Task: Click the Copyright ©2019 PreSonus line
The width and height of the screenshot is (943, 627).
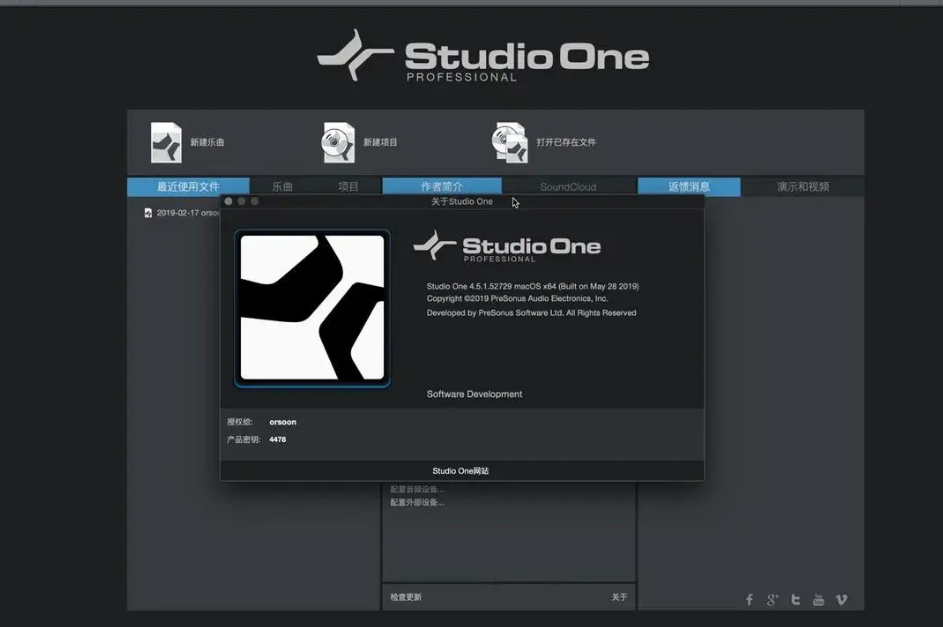Action: pos(517,298)
